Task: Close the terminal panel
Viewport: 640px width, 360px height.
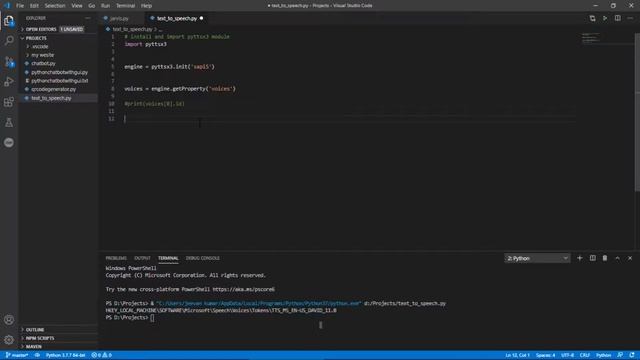Action: click(630, 258)
